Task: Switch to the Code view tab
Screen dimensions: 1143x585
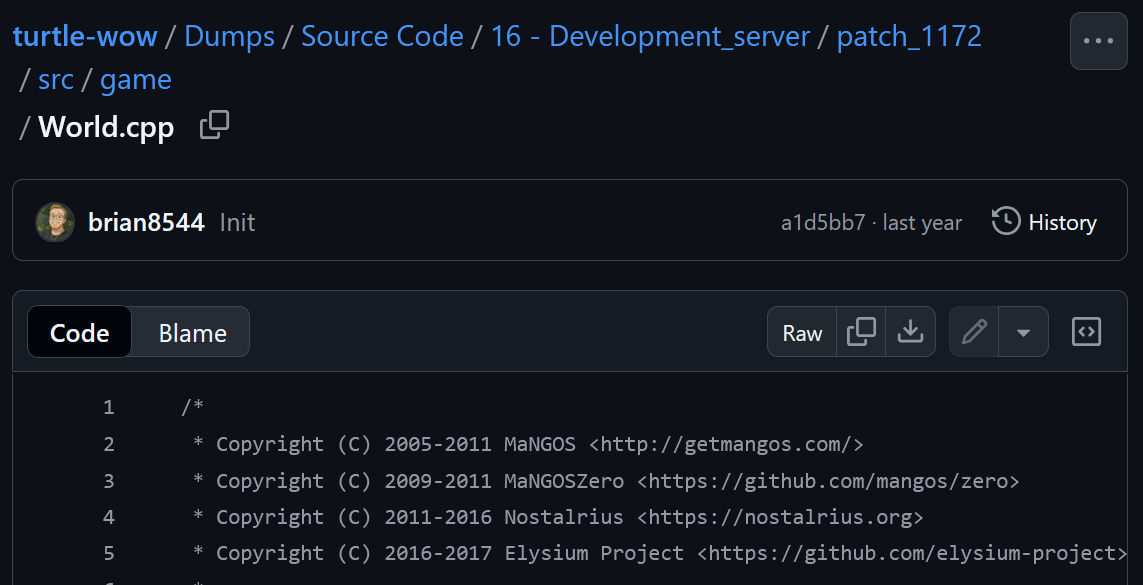Action: 80,333
